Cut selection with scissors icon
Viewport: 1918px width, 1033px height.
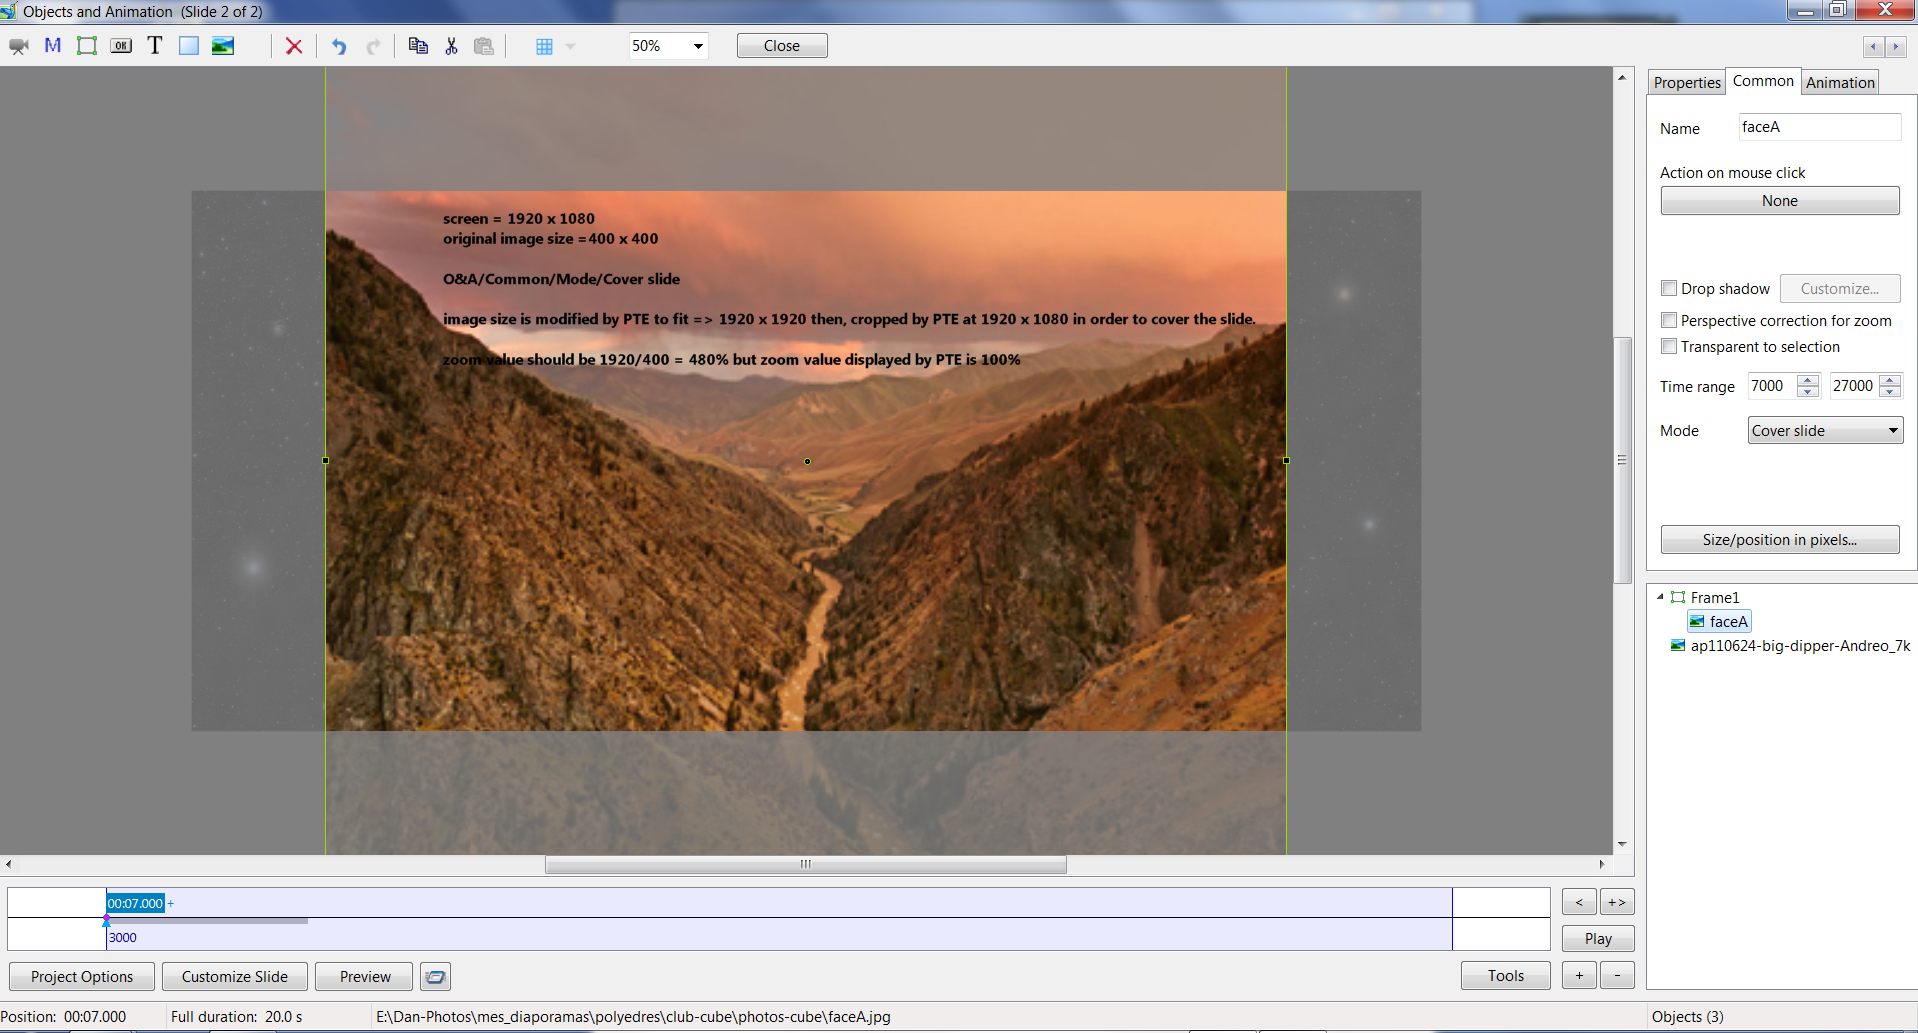click(451, 46)
